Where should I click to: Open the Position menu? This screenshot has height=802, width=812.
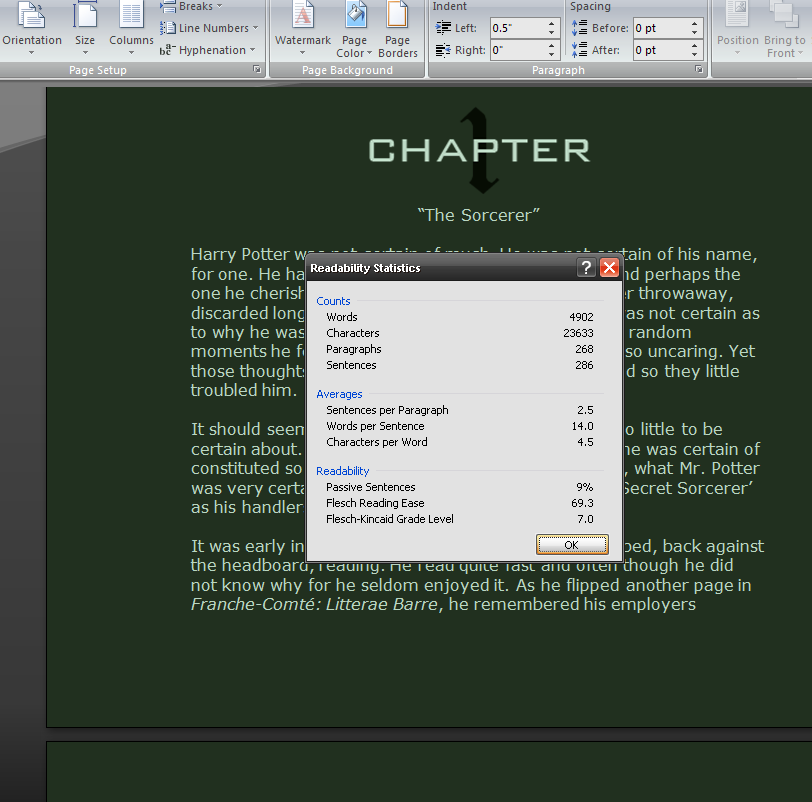(x=737, y=28)
